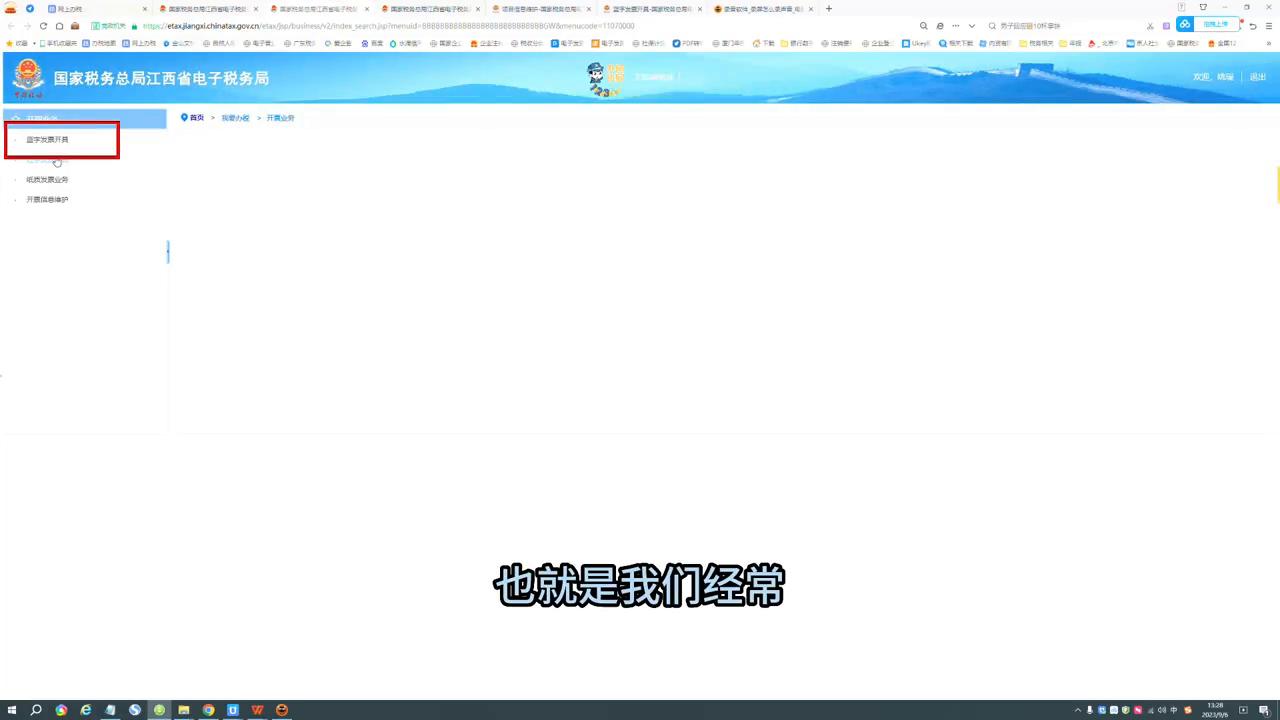Open 我要办税 from the breadcrumb
This screenshot has height=720, width=1280.
[x=235, y=118]
